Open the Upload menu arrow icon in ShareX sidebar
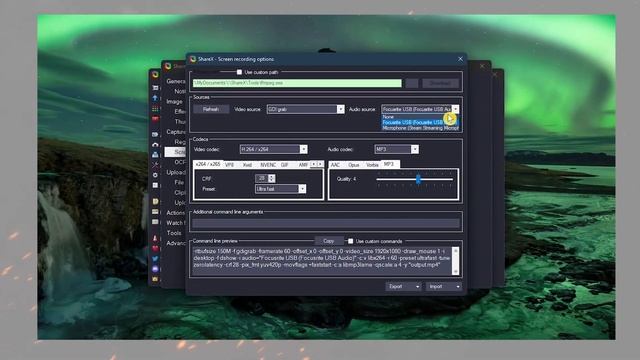 [155, 98]
